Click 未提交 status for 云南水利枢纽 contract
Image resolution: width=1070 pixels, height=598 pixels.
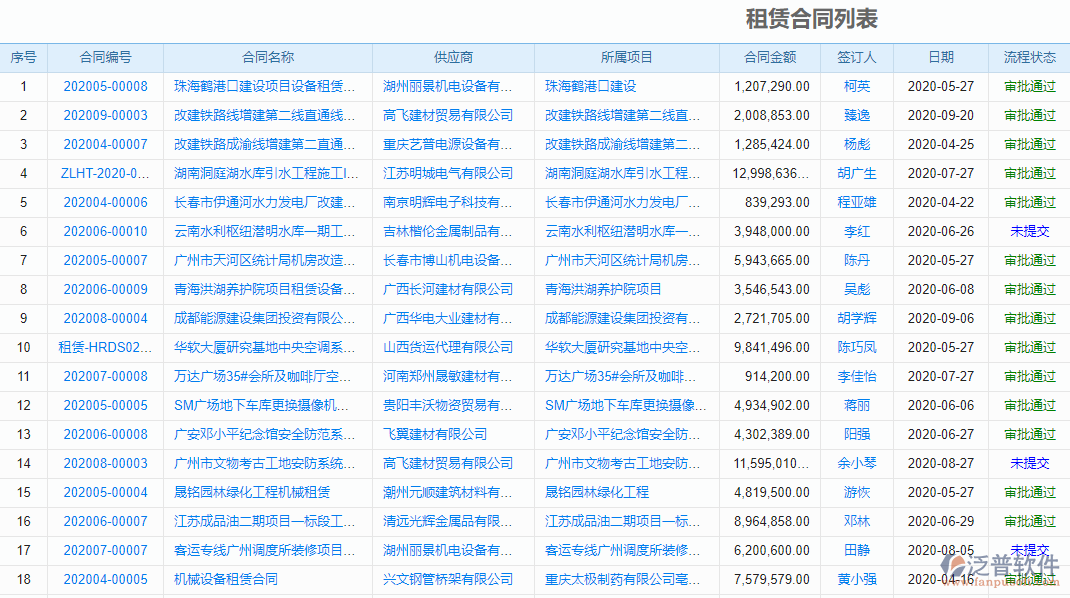point(1030,231)
